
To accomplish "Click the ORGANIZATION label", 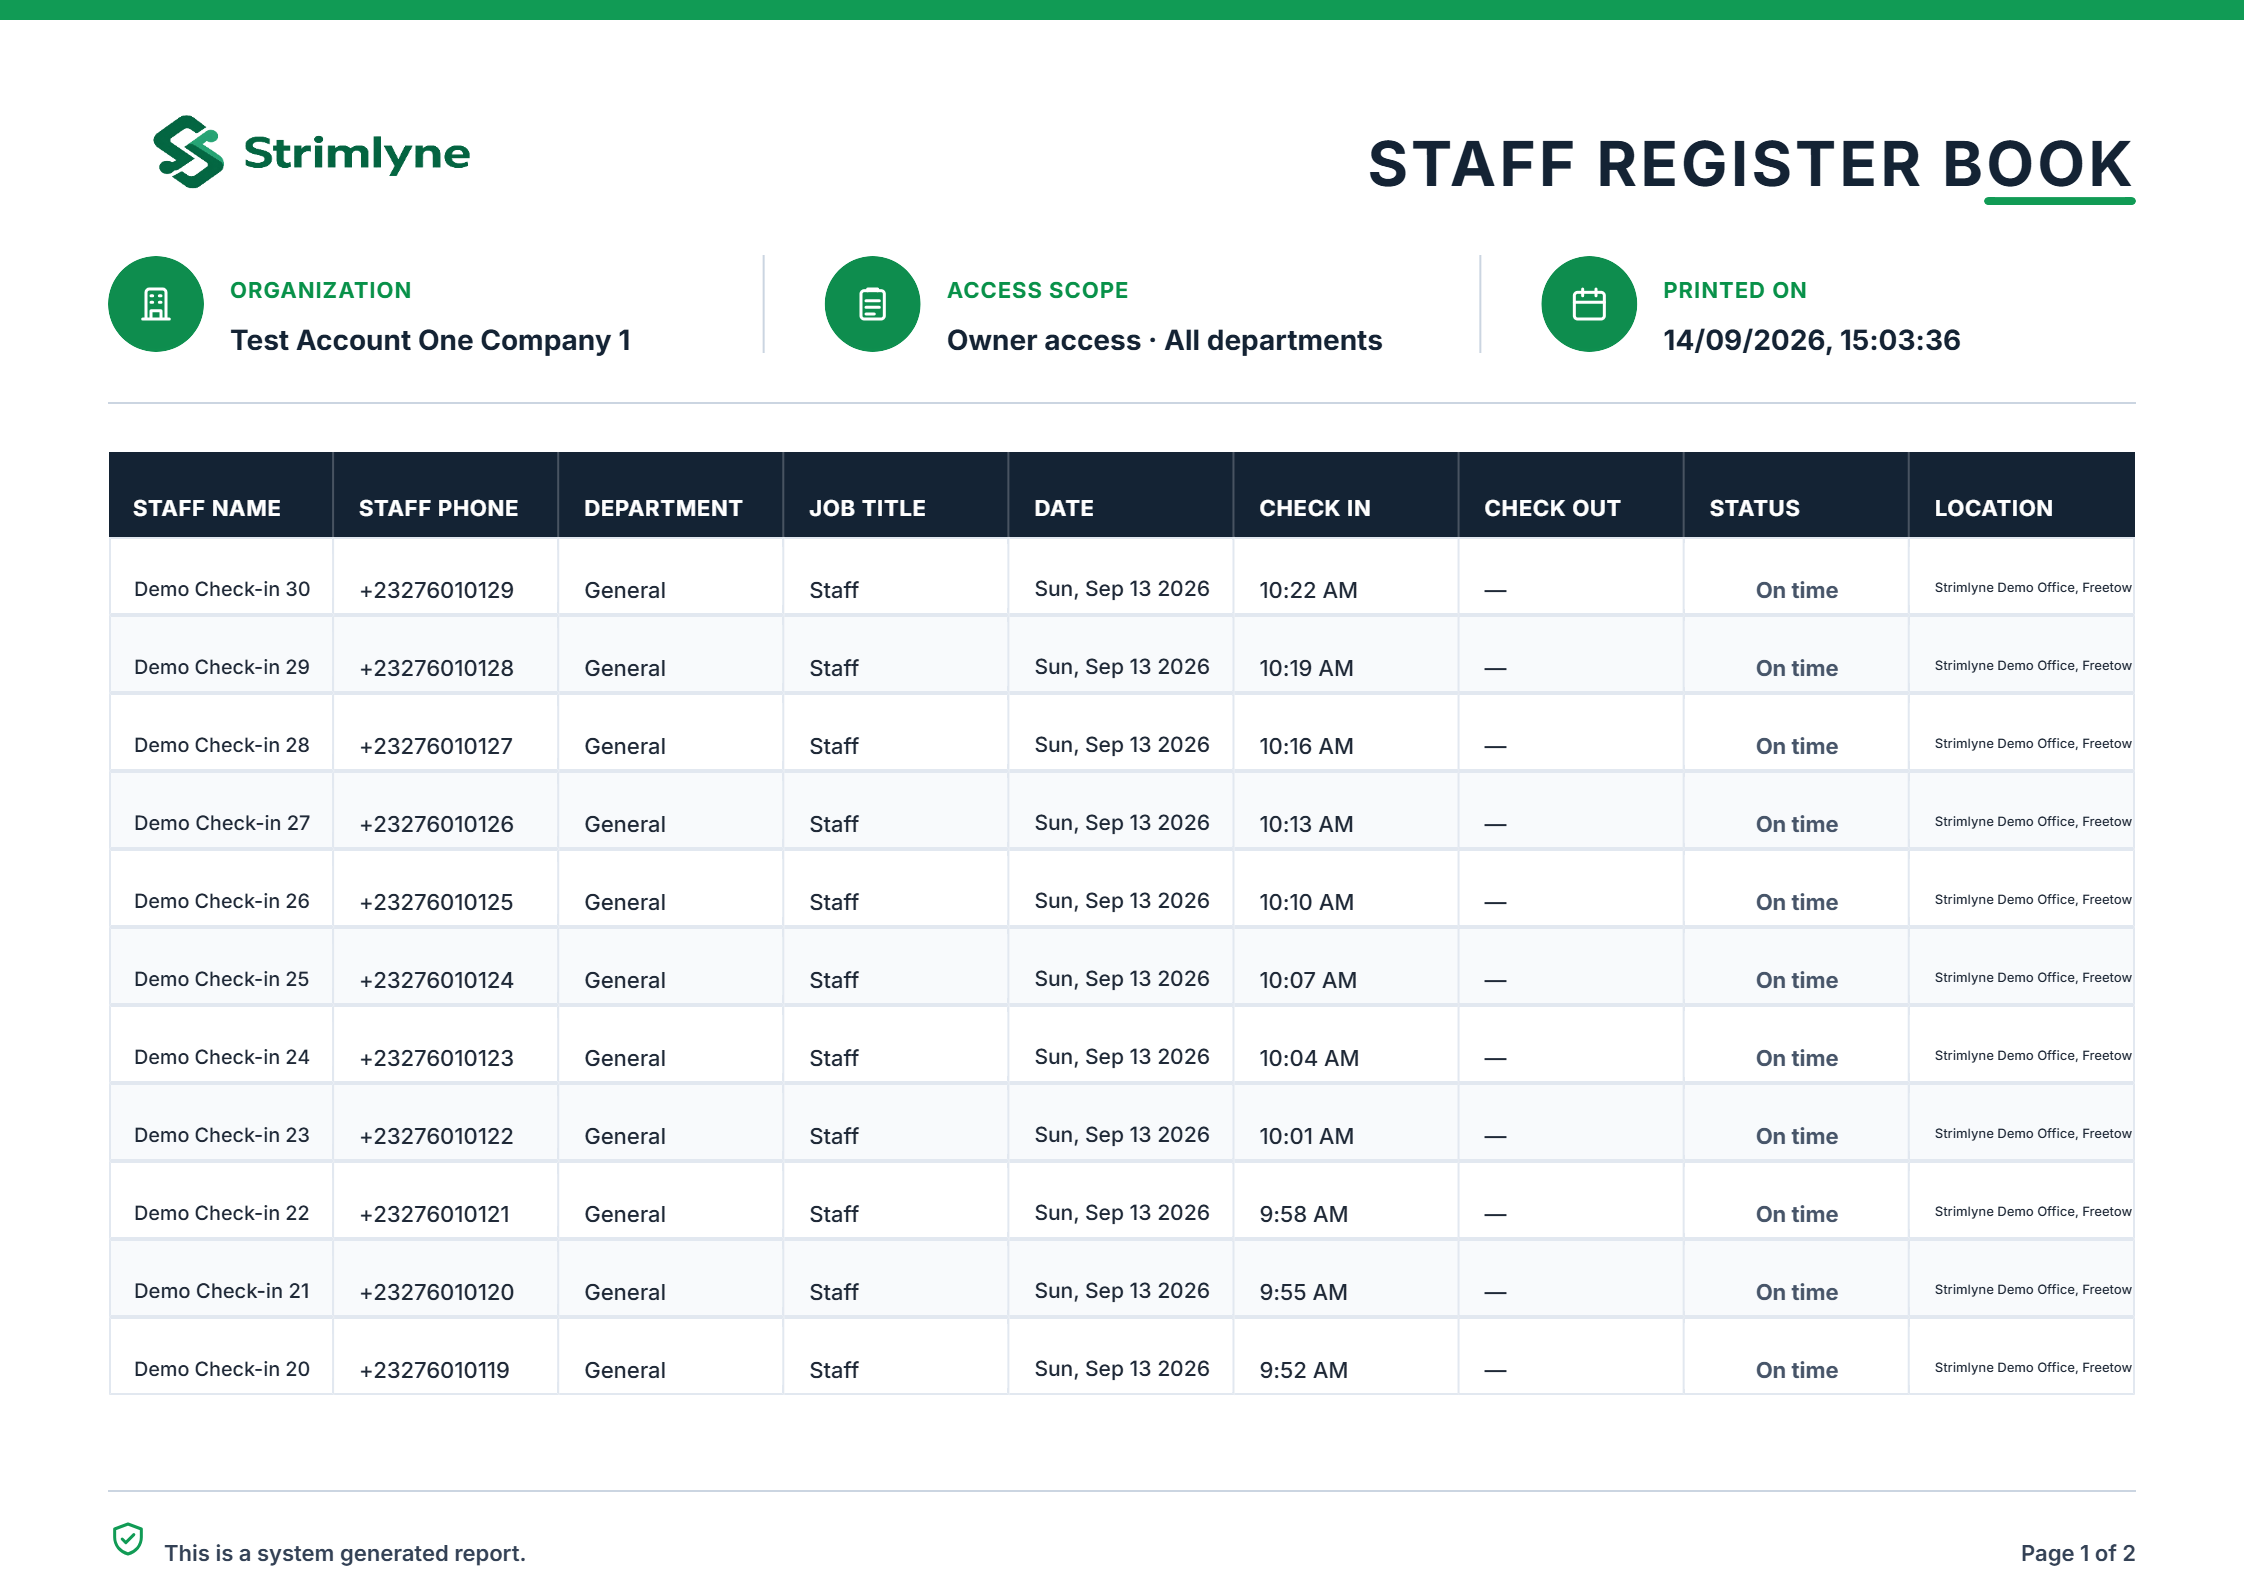I will [x=320, y=290].
